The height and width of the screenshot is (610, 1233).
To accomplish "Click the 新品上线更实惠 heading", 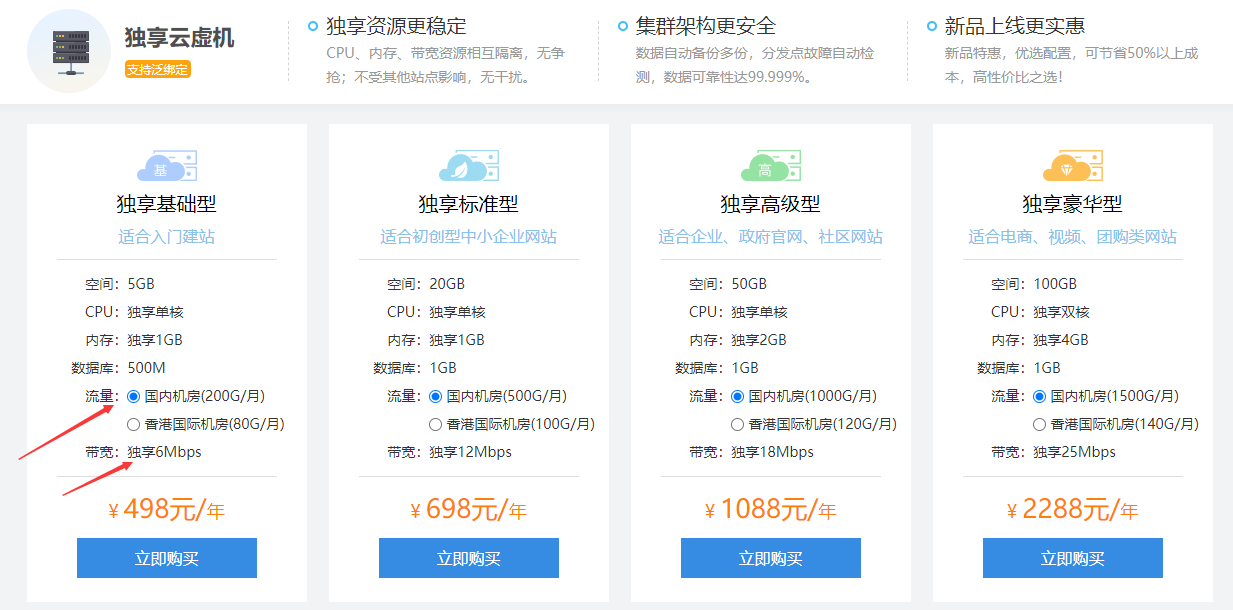I will tap(1014, 26).
